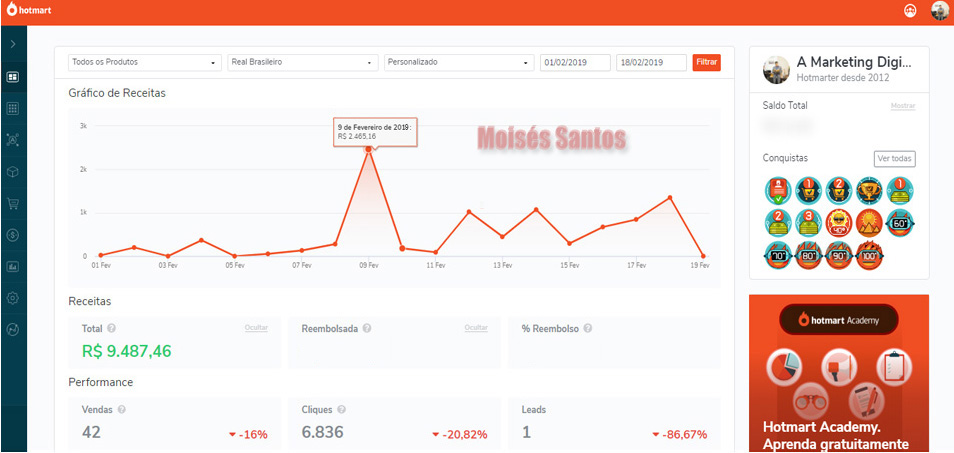Viewport: 954px width, 453px height.
Task: Click the Ver todas achievements button
Action: tap(894, 158)
